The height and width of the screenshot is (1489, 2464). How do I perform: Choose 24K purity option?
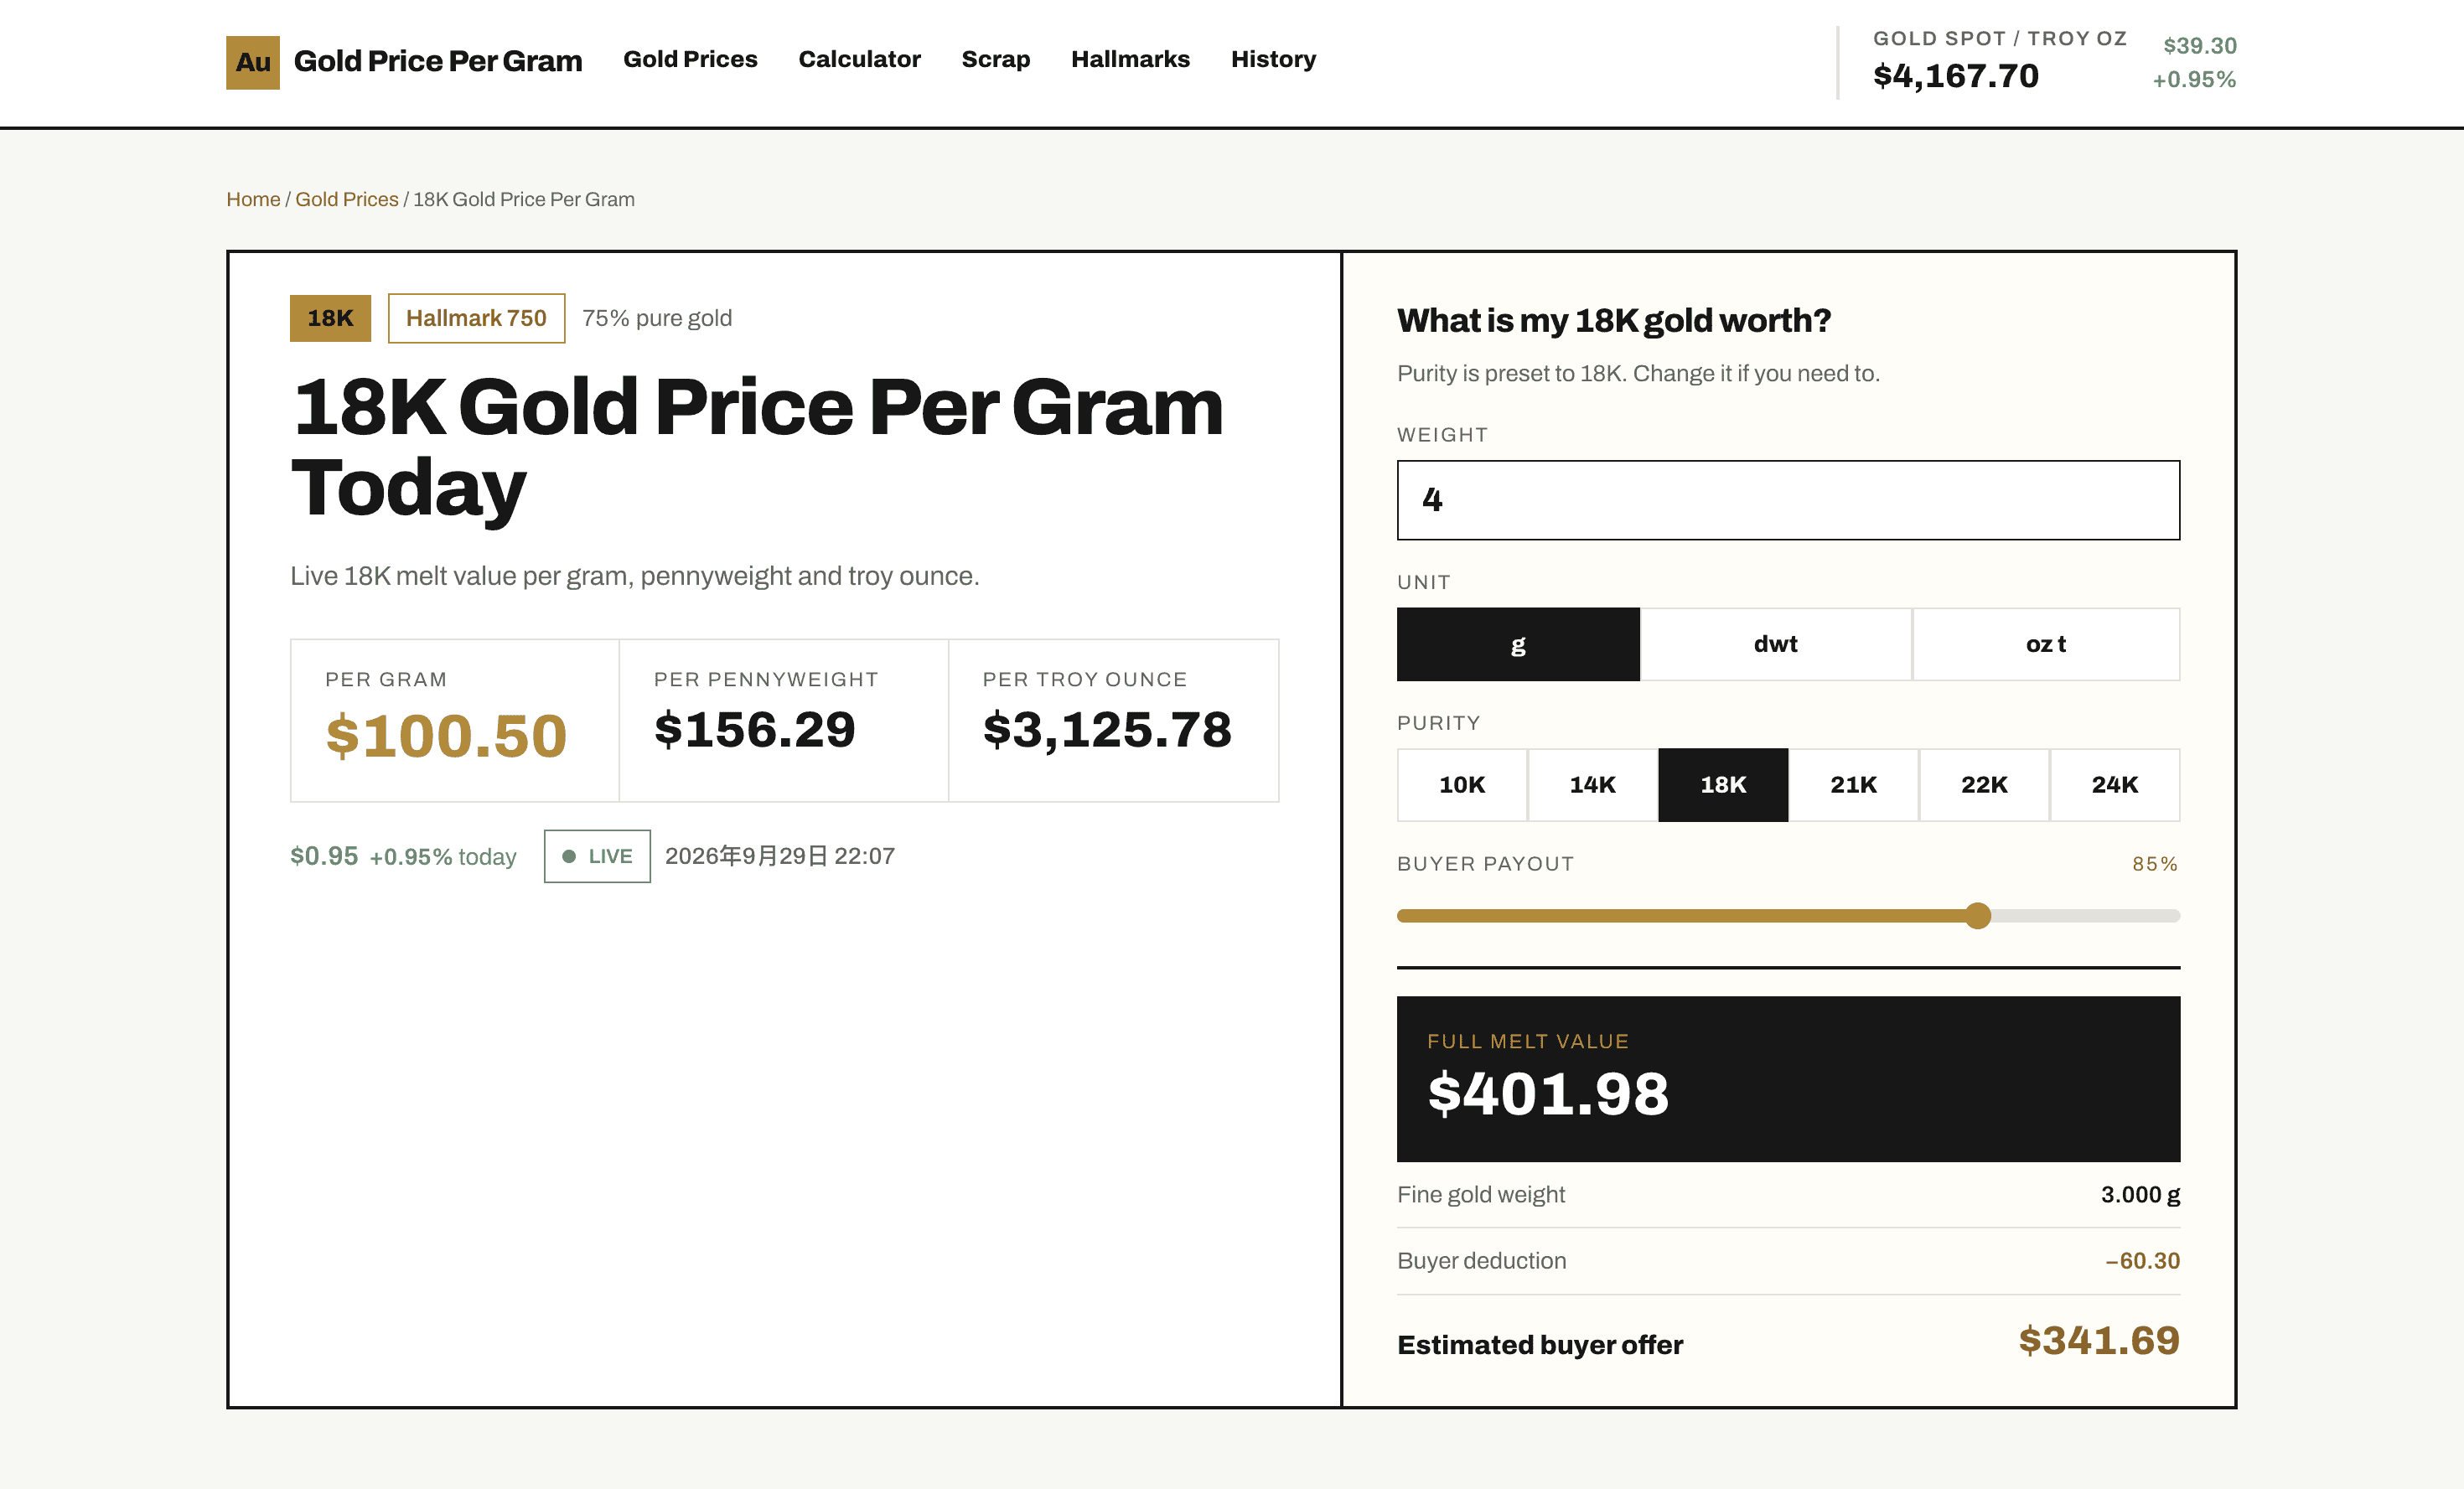2115,785
